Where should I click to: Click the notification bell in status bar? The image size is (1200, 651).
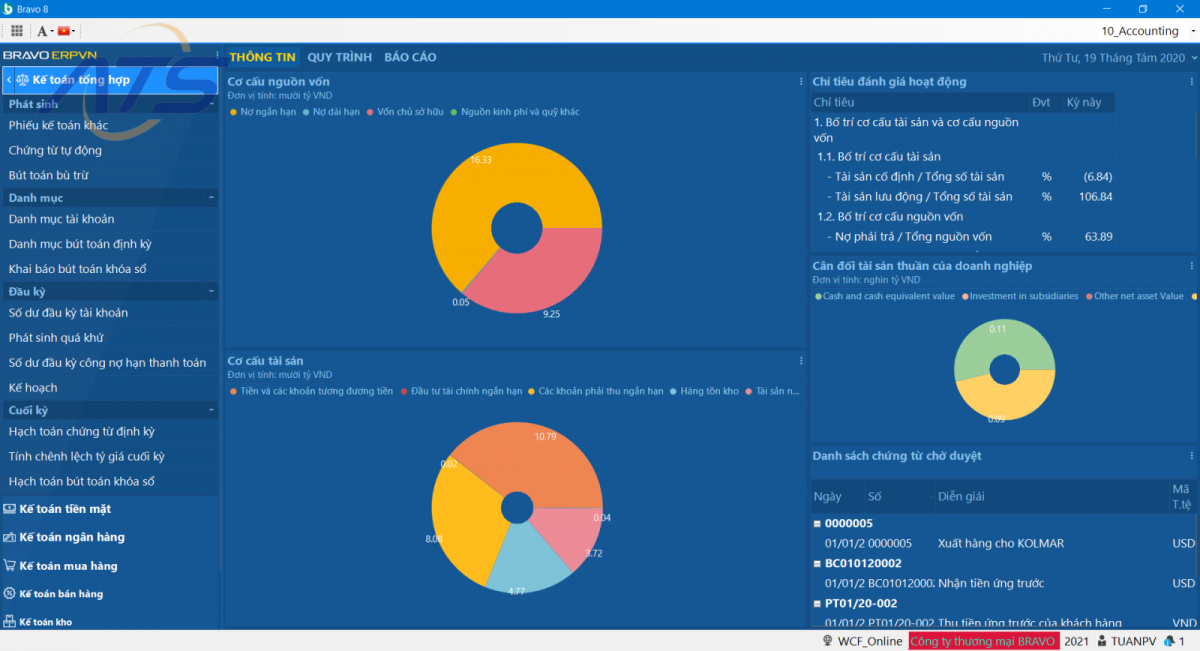coord(1169,641)
